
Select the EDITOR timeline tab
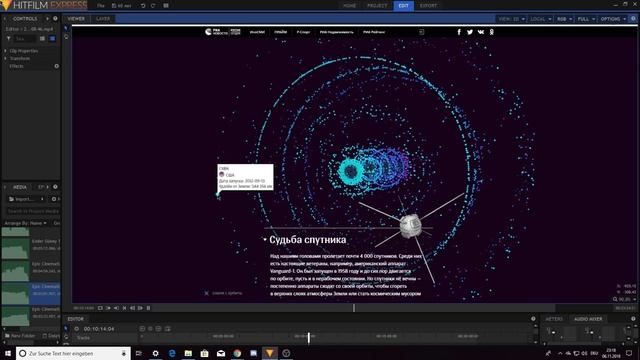pyautogui.click(x=76, y=319)
